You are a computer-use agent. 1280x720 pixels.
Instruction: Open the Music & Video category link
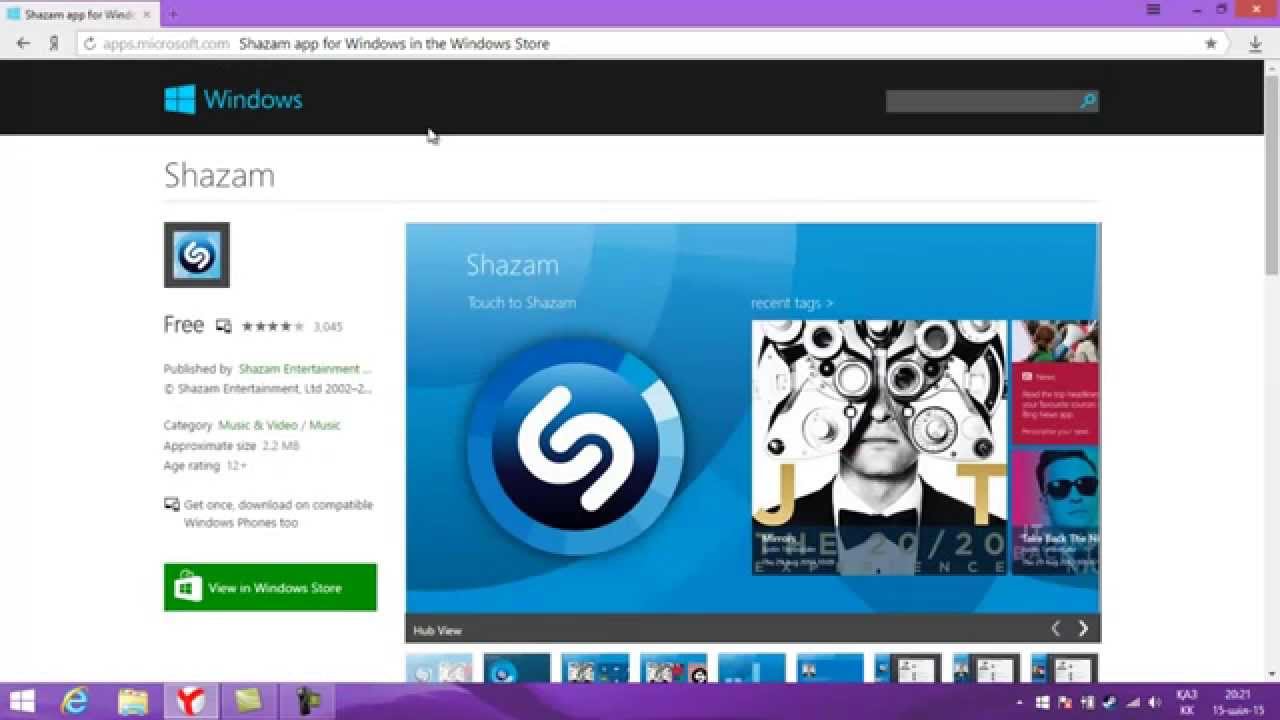pyautogui.click(x=259, y=425)
